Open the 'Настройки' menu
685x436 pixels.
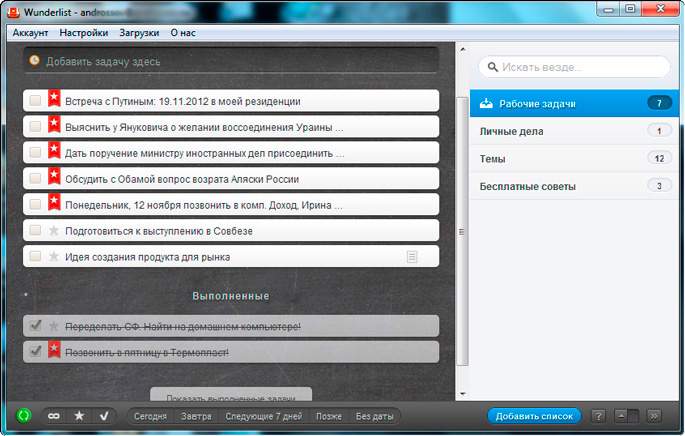click(84, 33)
